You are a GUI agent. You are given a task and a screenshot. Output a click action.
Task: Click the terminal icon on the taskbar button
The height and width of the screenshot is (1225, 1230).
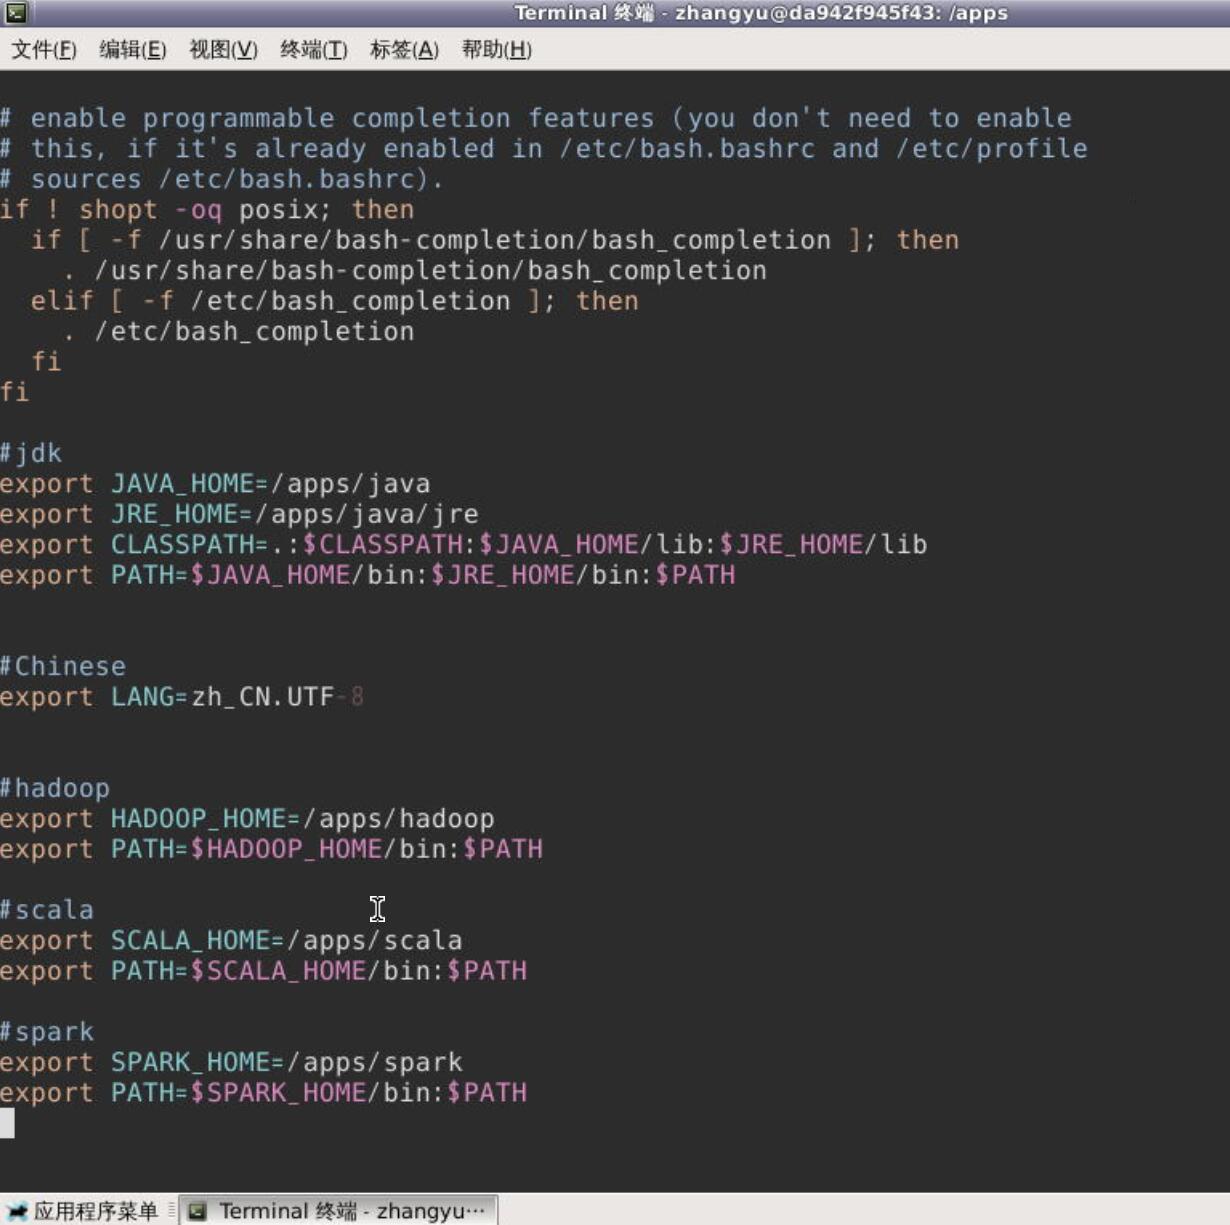198,1211
